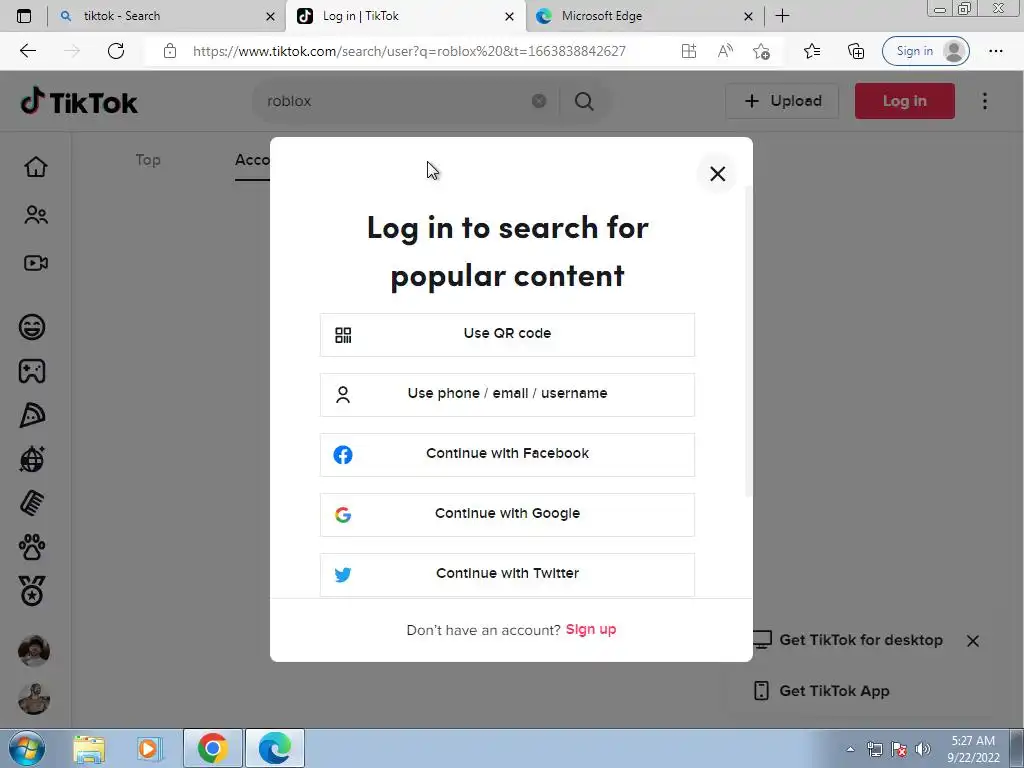Viewport: 1024px width, 768px height.
Task: Open Beauty comb category icon
Action: (x=32, y=503)
